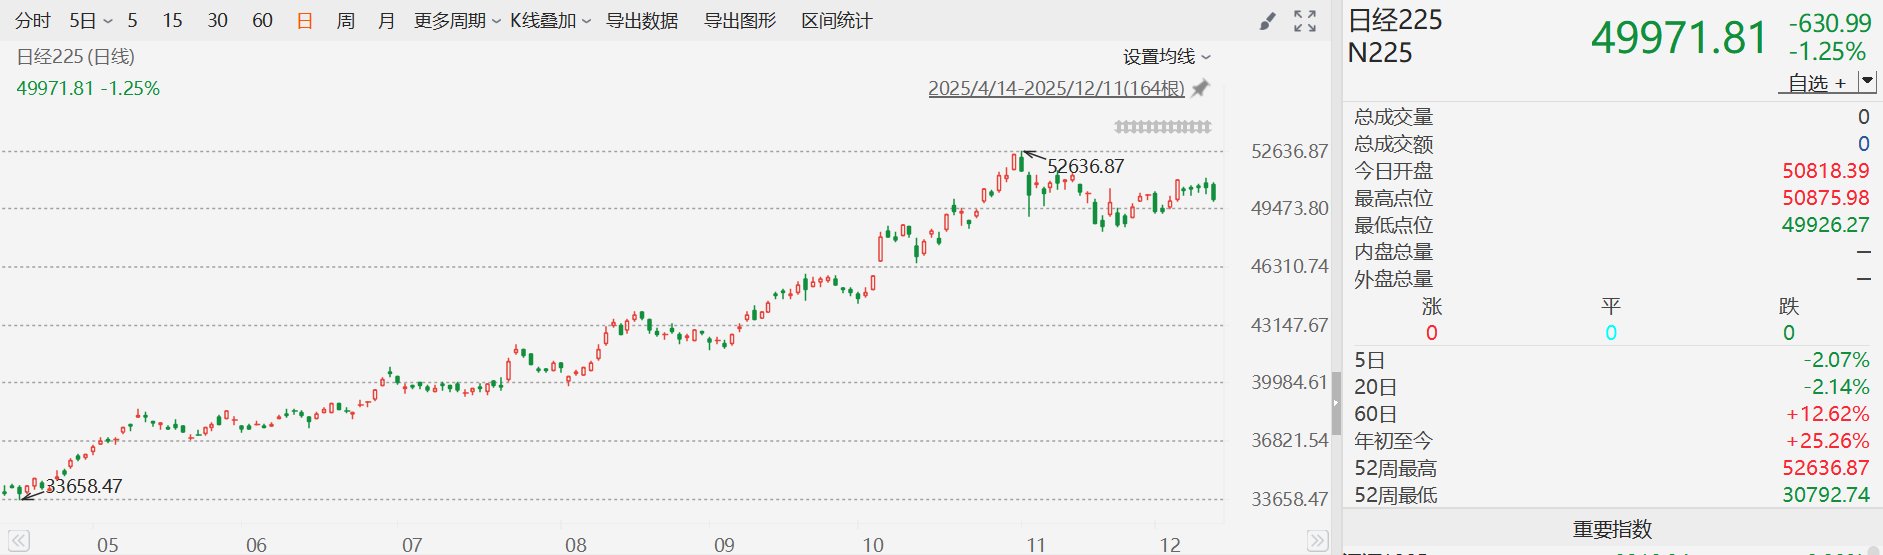Select the 60 minute period
This screenshot has height=555, width=1883.
tap(262, 21)
